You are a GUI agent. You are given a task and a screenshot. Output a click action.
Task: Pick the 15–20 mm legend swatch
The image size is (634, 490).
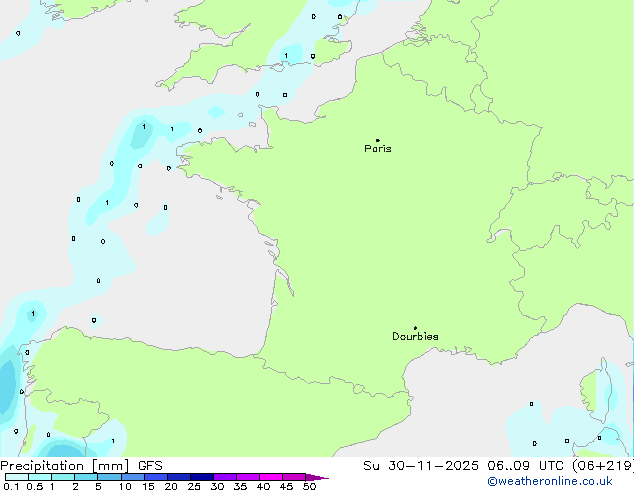(155, 477)
